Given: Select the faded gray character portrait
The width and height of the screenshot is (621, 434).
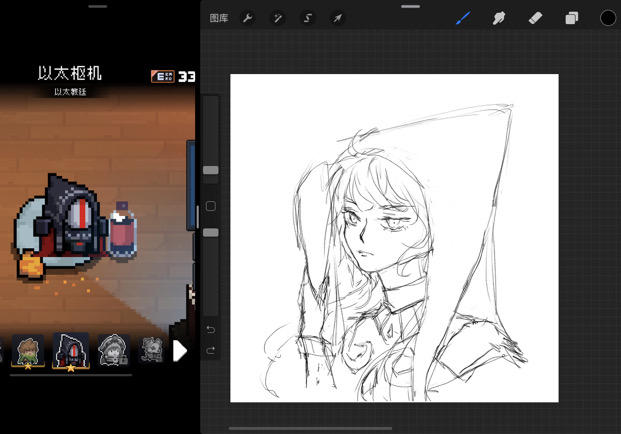Looking at the screenshot, I should [x=152, y=350].
